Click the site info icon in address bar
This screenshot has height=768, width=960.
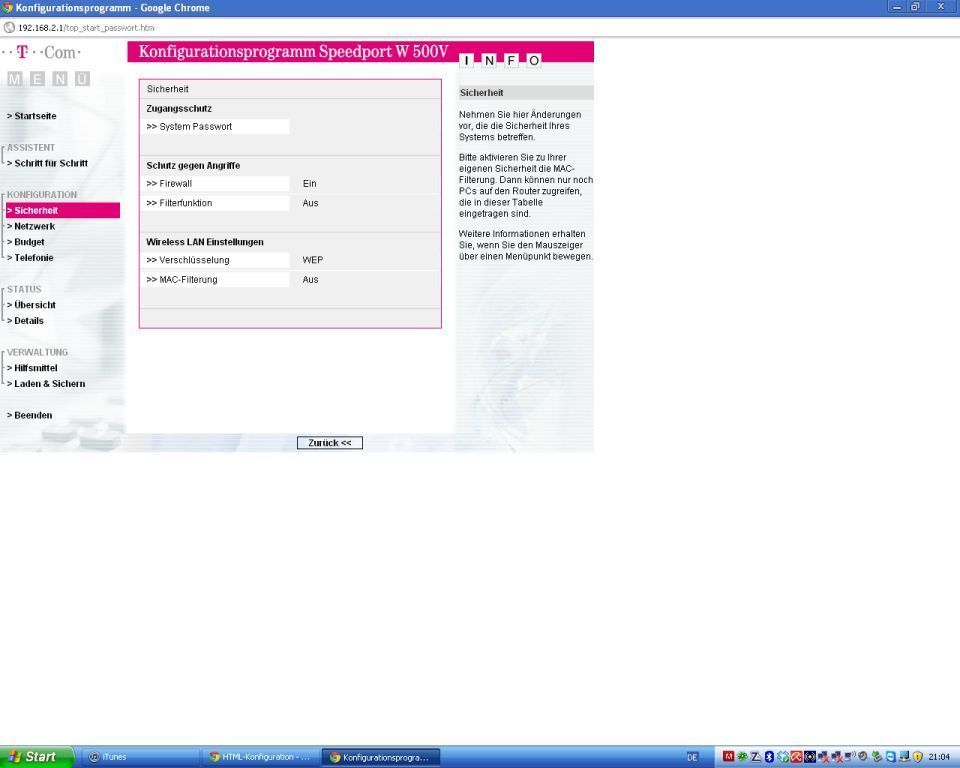[x=9, y=28]
